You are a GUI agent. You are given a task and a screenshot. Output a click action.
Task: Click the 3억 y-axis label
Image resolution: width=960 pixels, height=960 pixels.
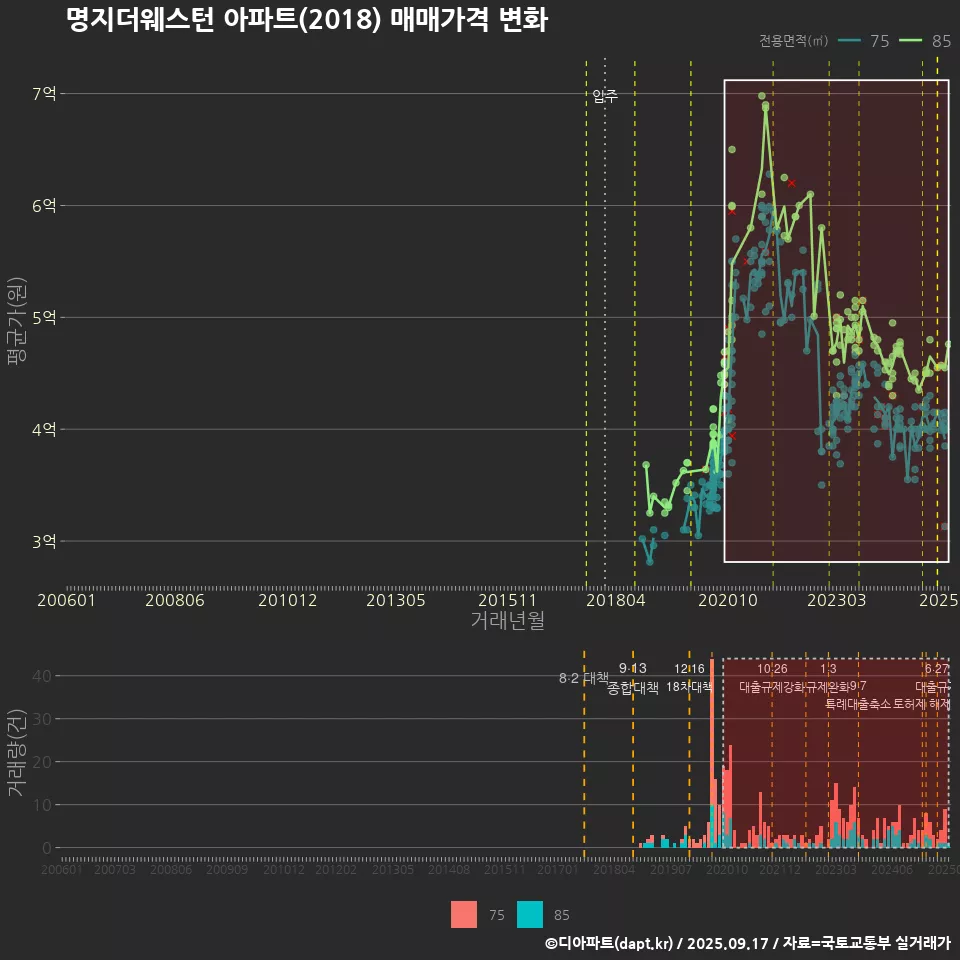(x=44, y=541)
